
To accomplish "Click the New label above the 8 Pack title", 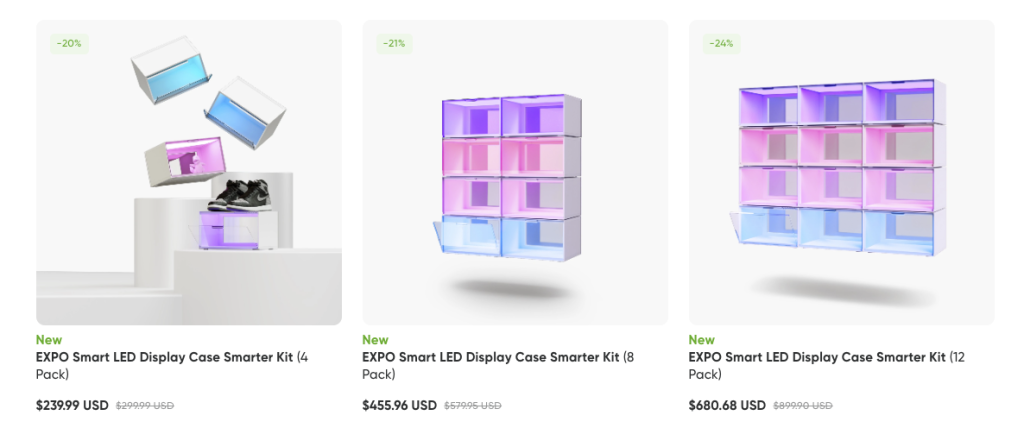I will [x=375, y=340].
